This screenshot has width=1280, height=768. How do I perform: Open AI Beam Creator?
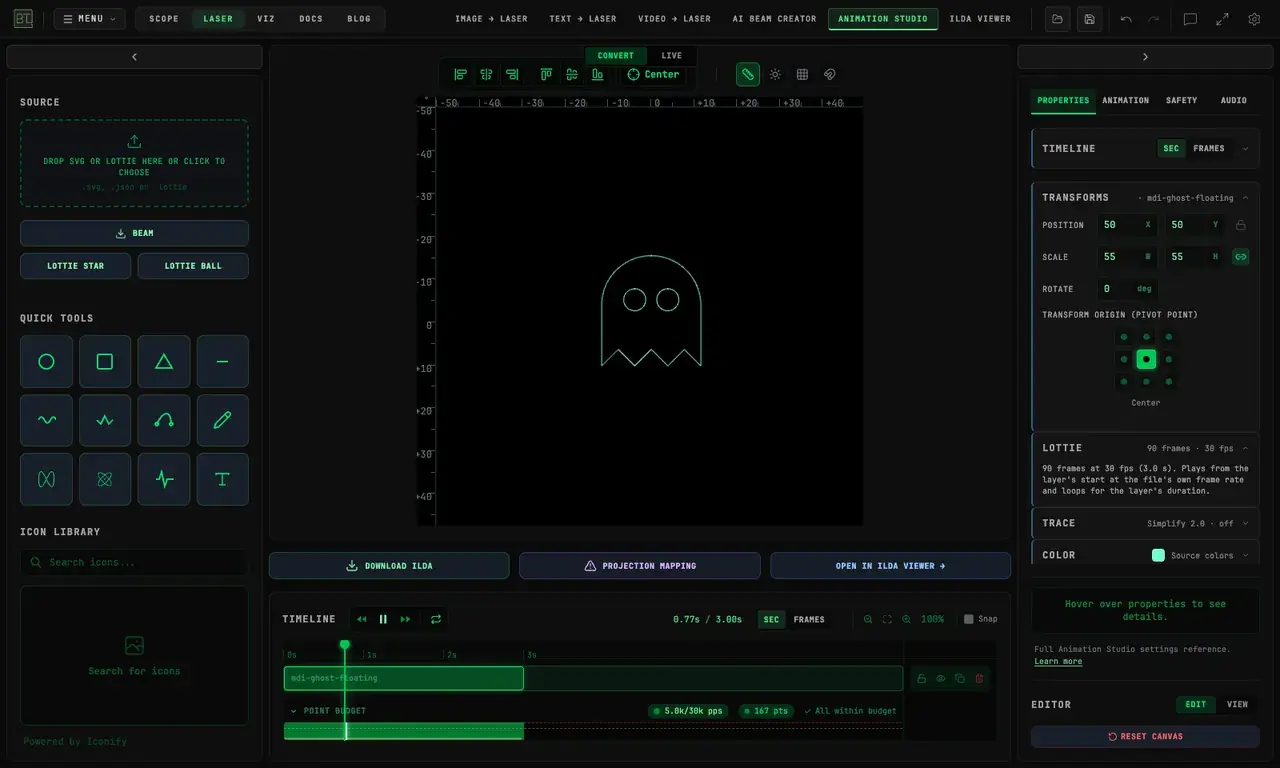[774, 19]
